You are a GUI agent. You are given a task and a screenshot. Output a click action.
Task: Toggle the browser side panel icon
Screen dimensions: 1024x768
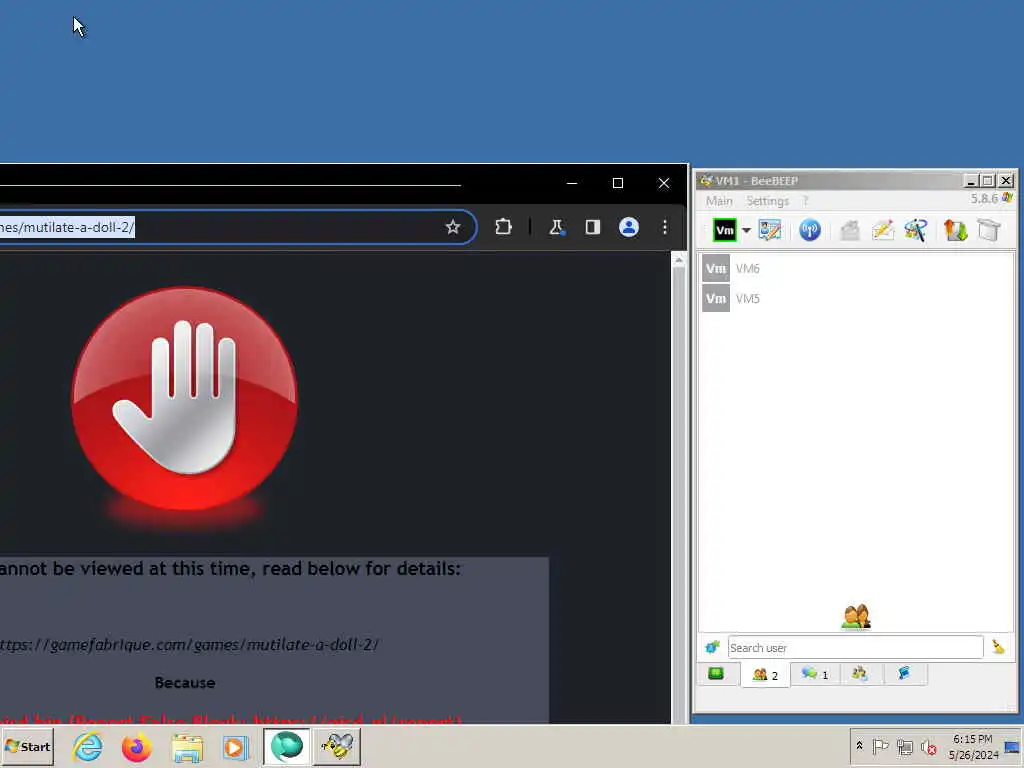(592, 227)
